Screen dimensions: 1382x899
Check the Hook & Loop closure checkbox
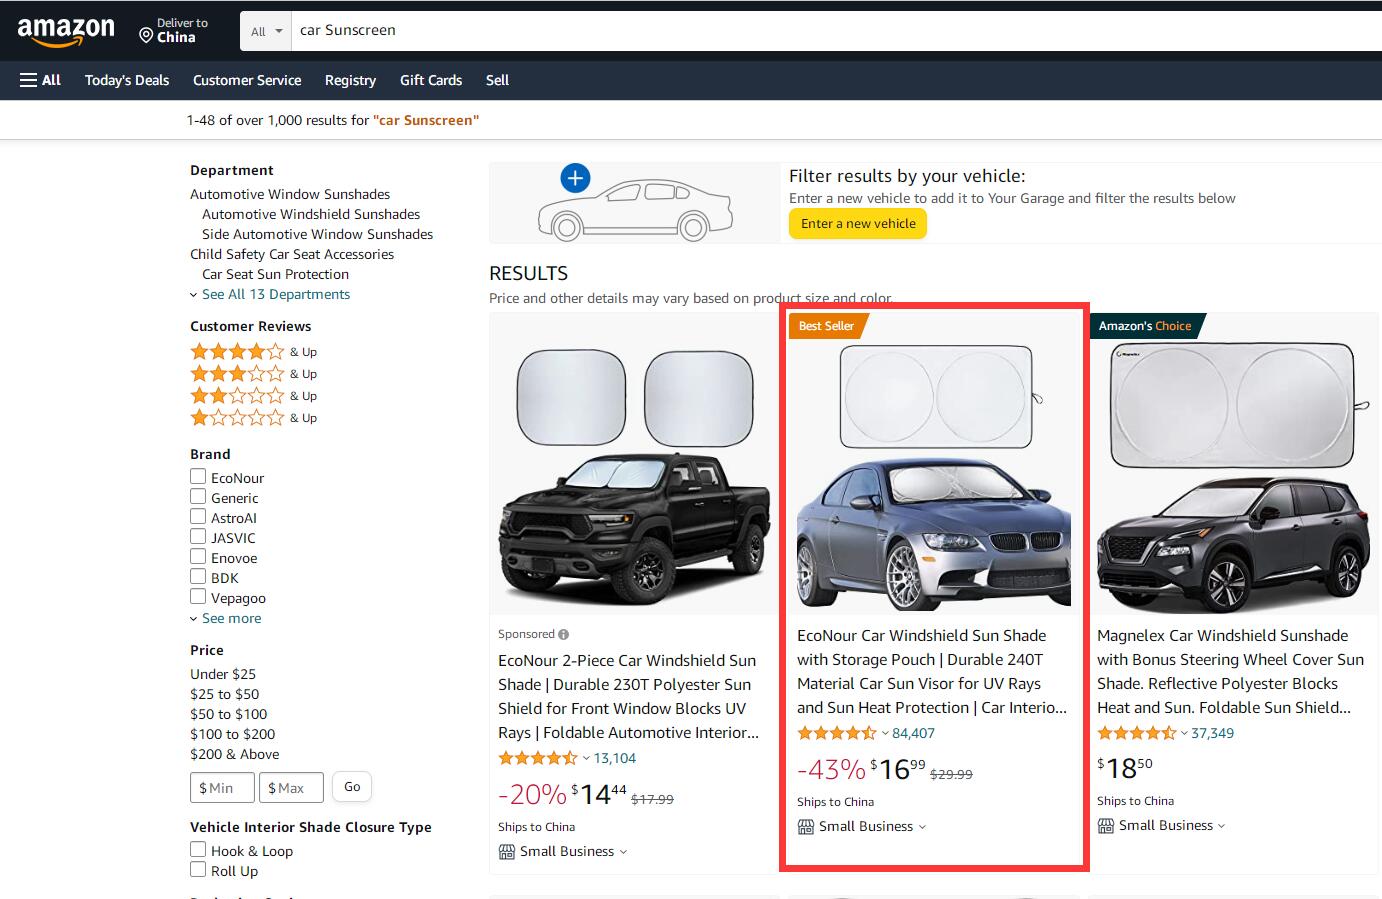point(198,850)
